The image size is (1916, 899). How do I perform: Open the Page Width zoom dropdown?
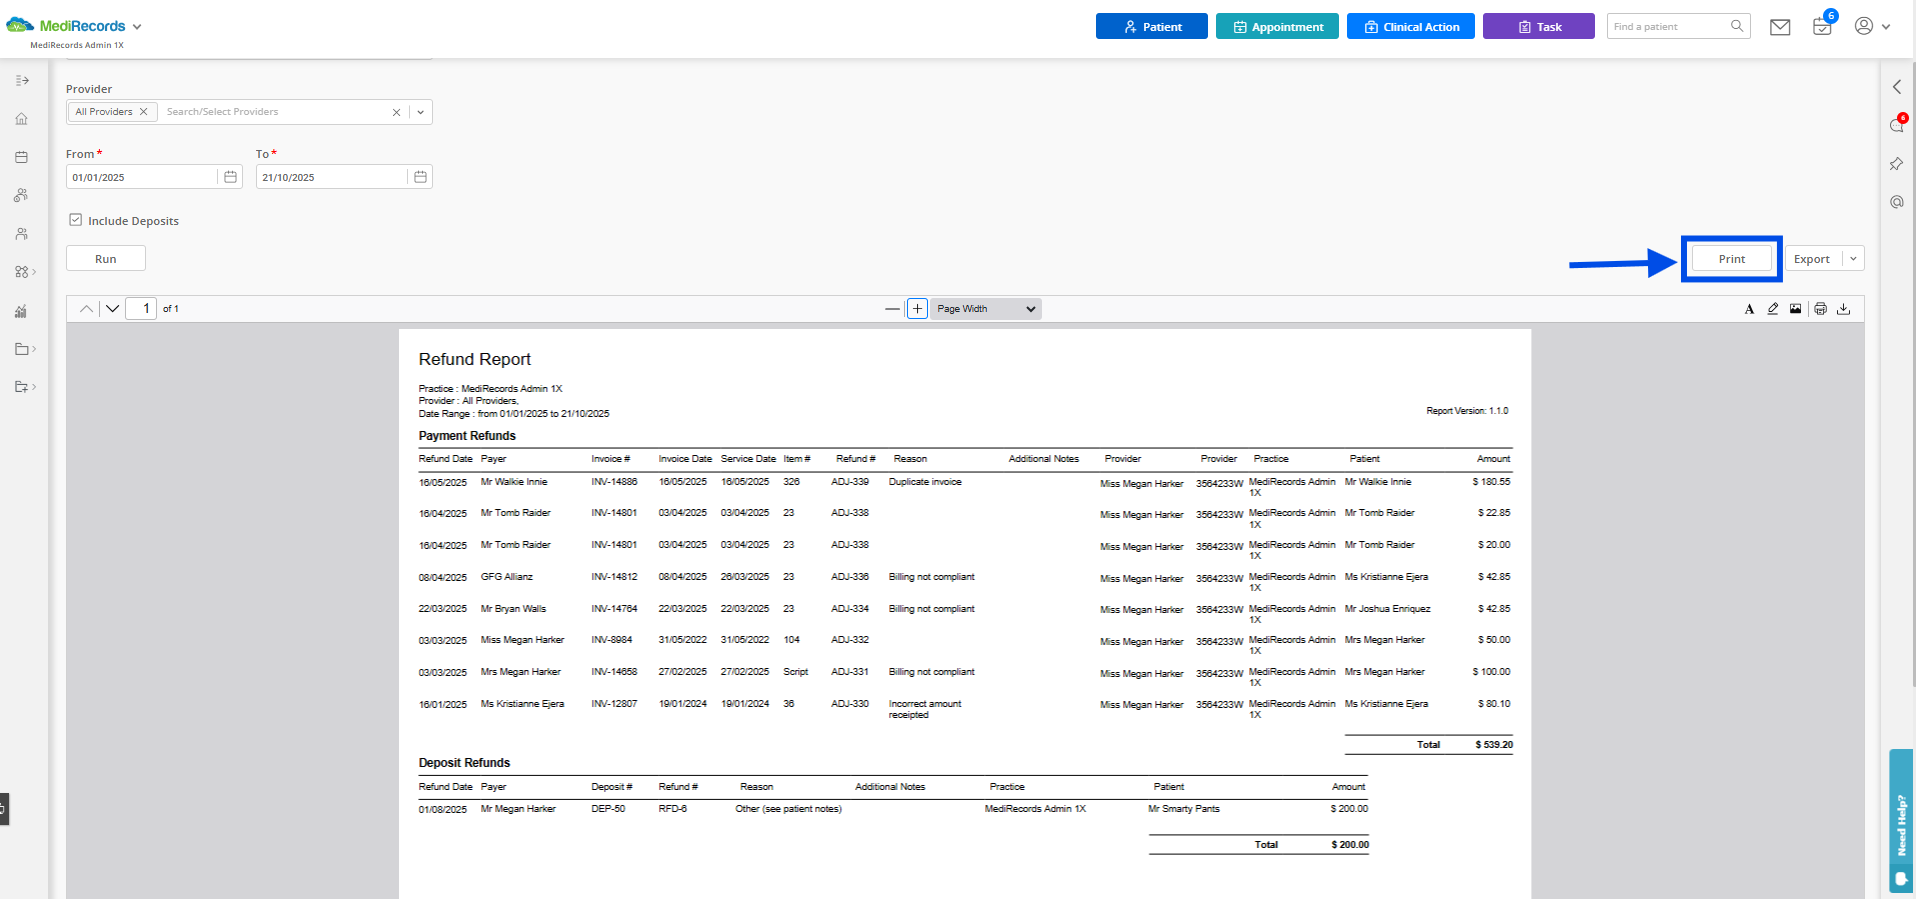pyautogui.click(x=986, y=309)
